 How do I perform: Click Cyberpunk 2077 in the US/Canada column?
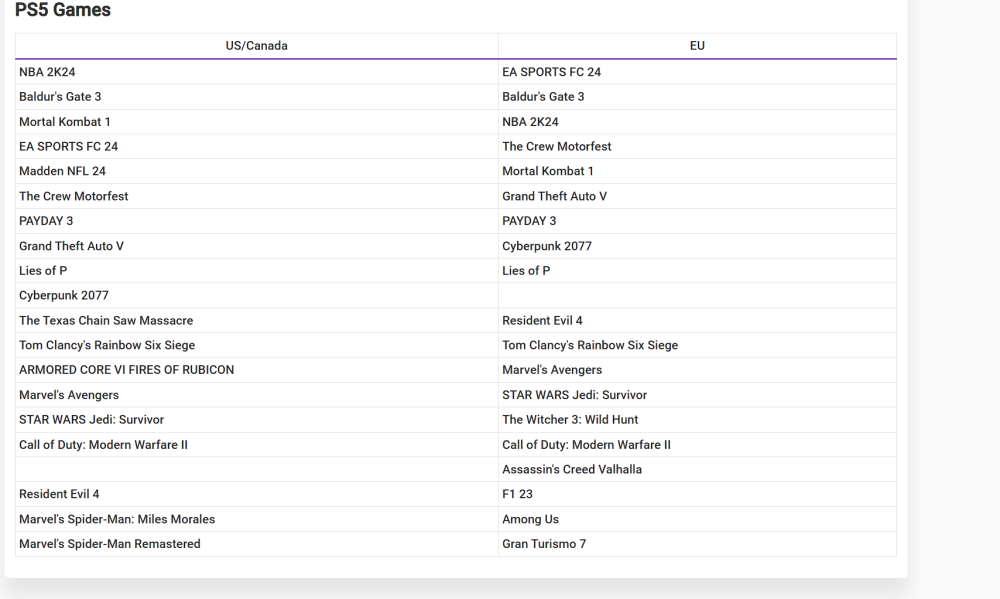pos(64,296)
